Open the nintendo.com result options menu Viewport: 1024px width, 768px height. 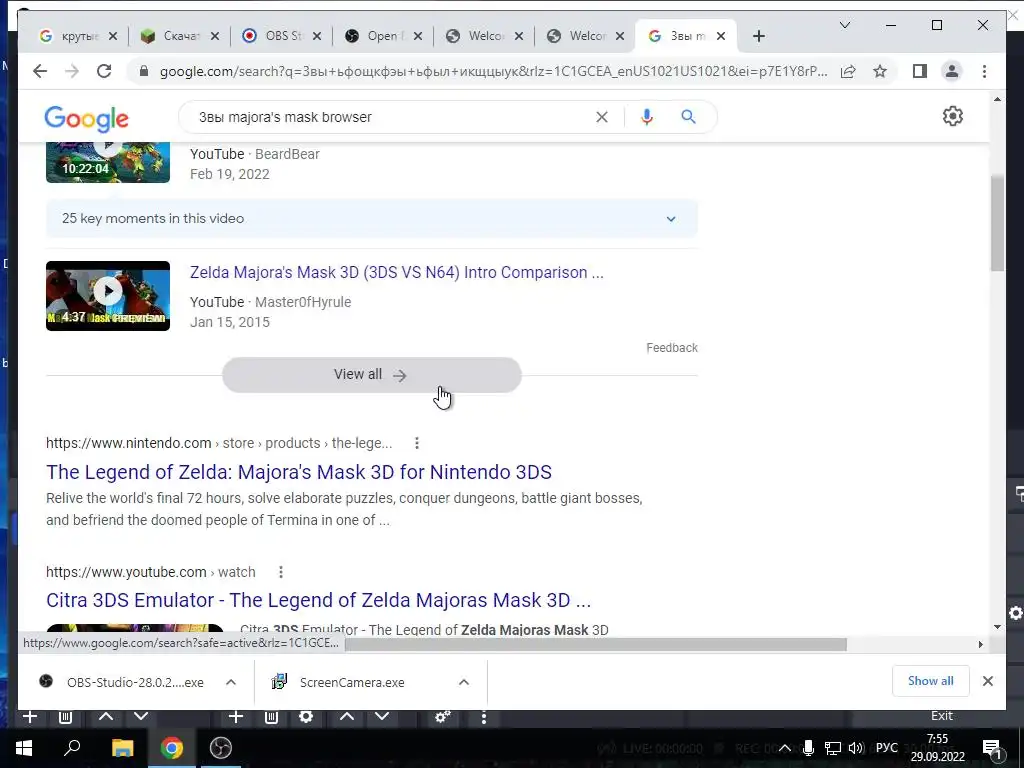417,443
